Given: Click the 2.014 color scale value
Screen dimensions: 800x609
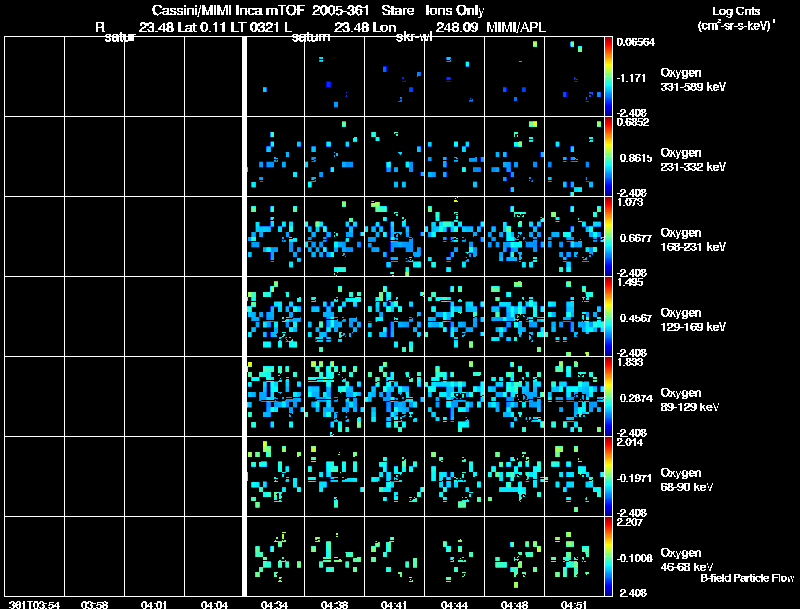Looking at the screenshot, I should 630,442.
